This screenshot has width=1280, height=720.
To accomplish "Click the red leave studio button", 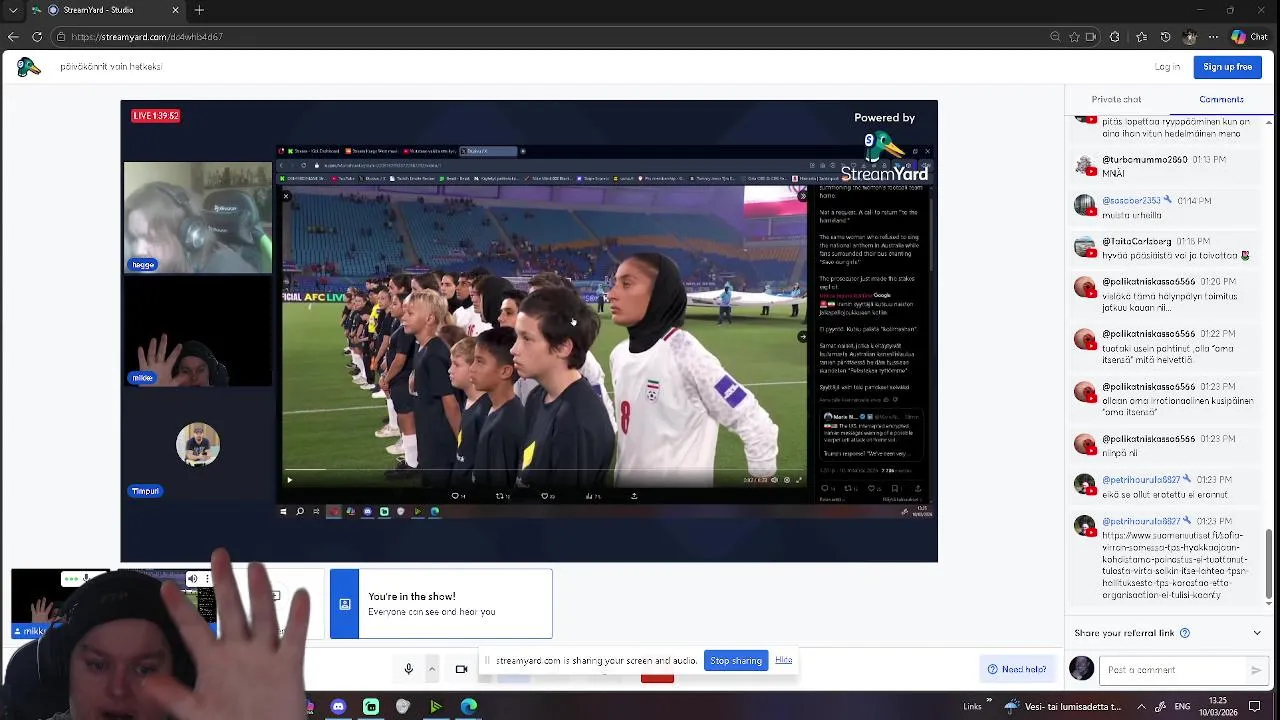I will [657, 677].
